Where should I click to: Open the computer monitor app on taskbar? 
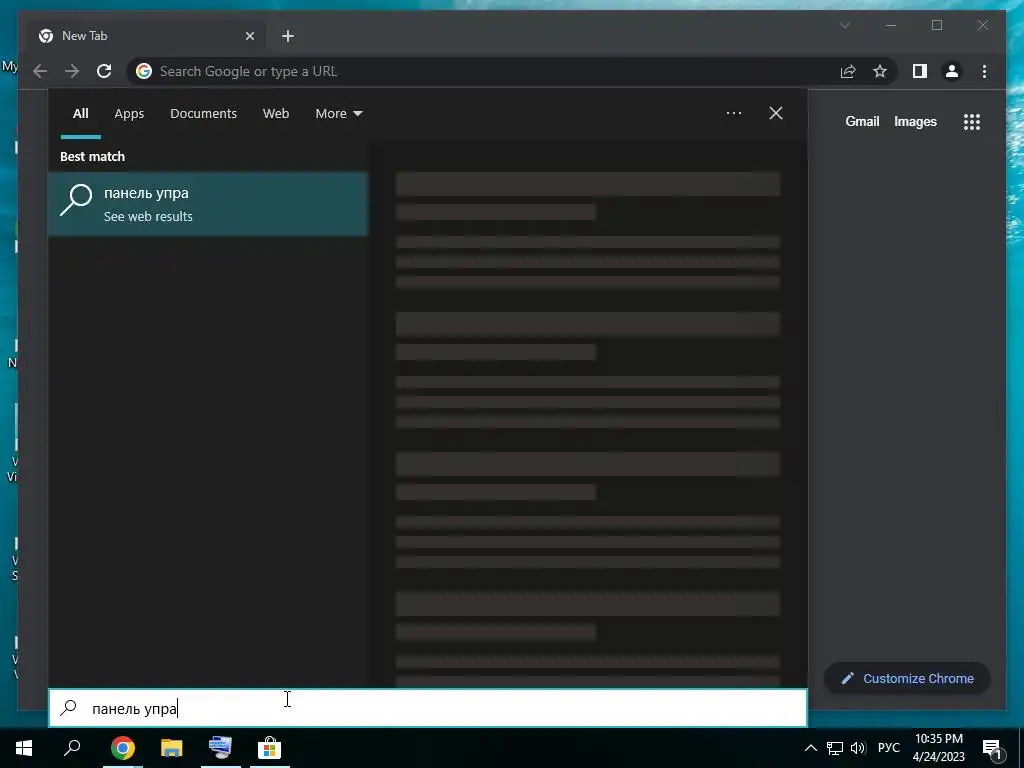[220, 748]
